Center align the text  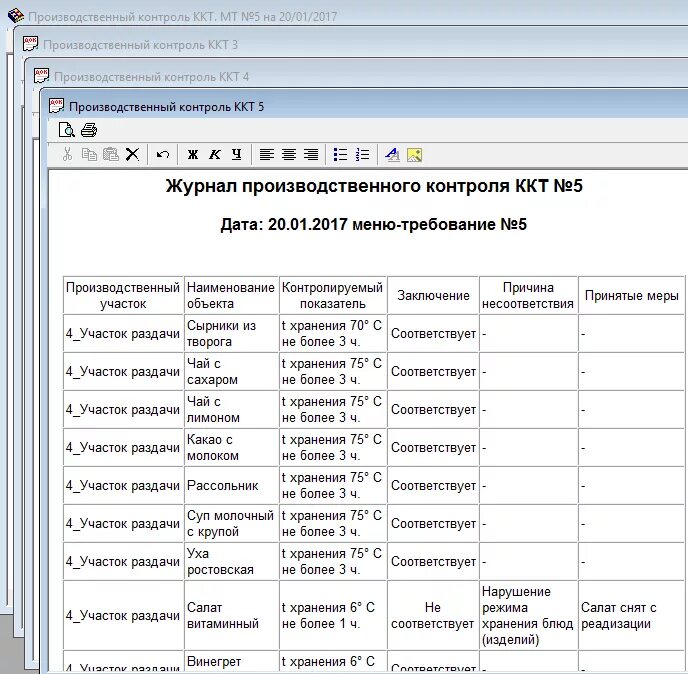tap(289, 154)
